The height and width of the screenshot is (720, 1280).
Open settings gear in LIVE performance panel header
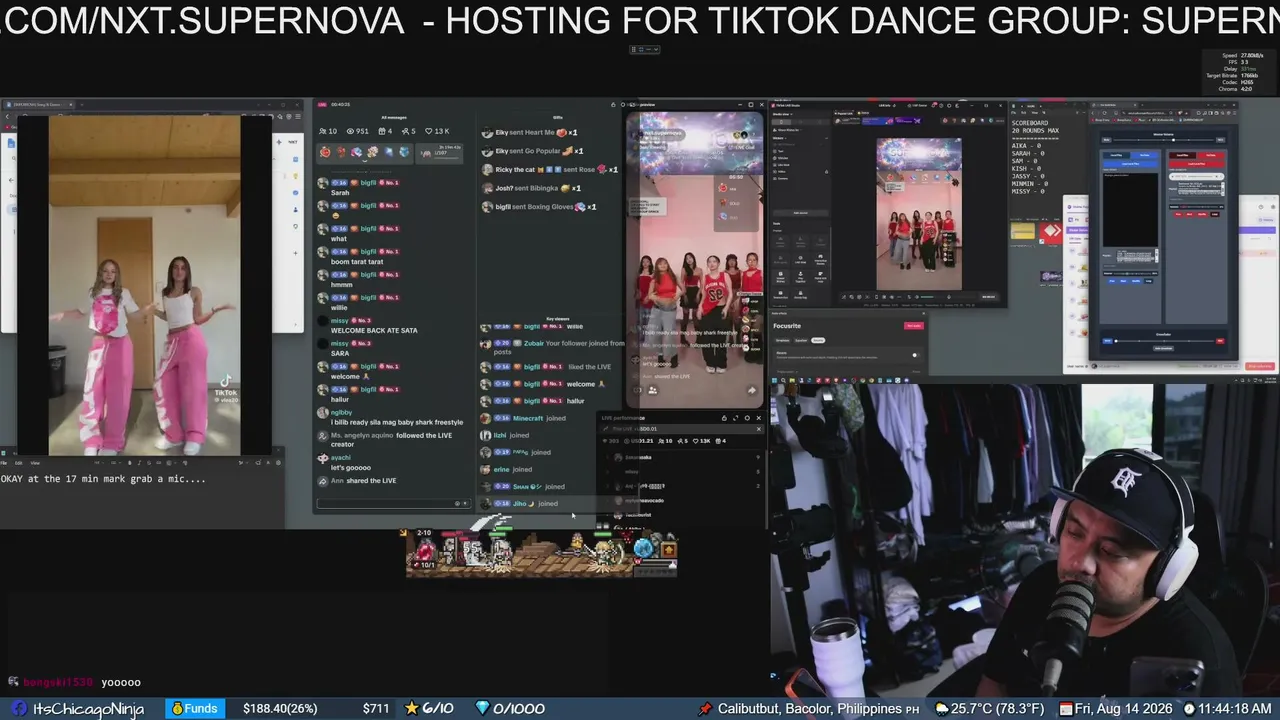747,418
